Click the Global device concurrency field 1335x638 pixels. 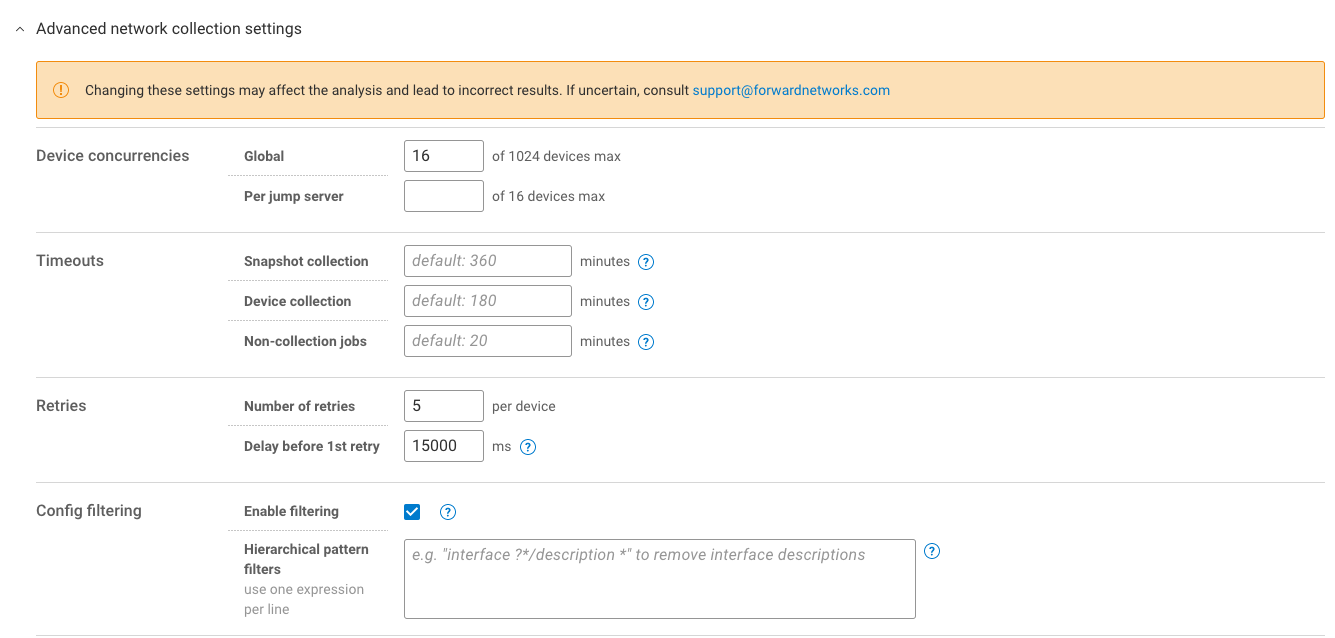click(x=443, y=156)
